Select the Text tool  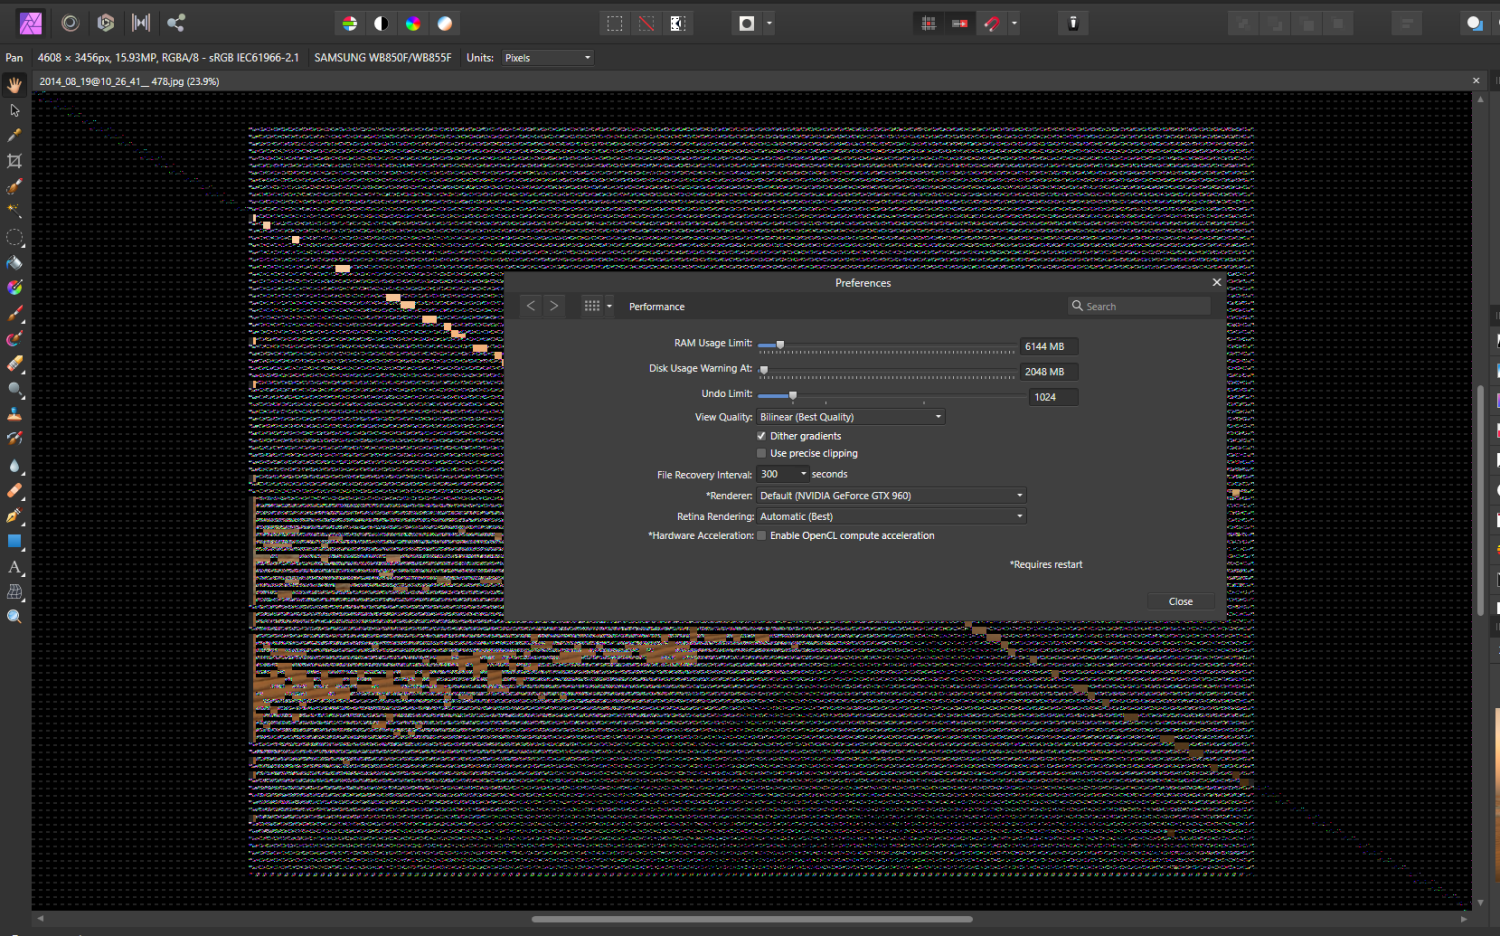[x=14, y=567]
